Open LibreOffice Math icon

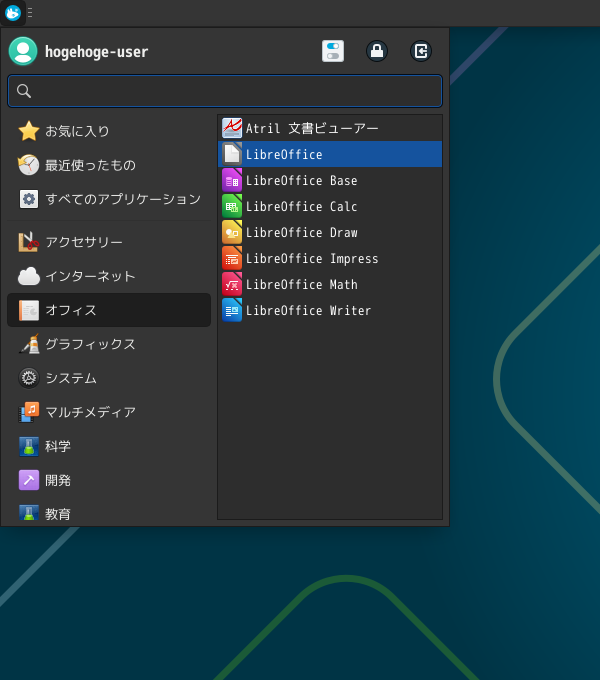(232, 284)
